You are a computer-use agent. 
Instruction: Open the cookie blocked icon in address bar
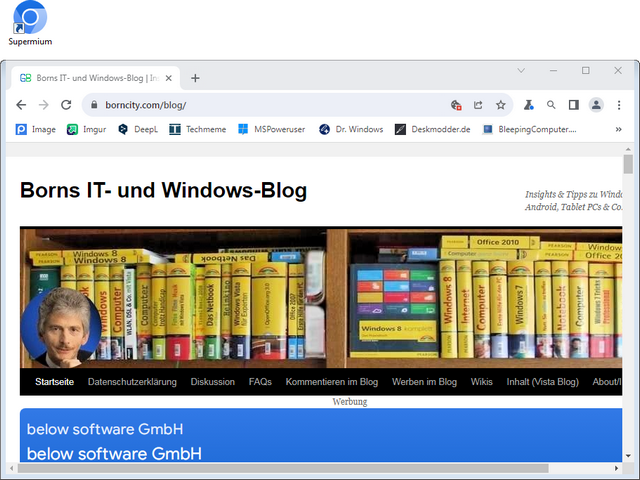[456, 105]
